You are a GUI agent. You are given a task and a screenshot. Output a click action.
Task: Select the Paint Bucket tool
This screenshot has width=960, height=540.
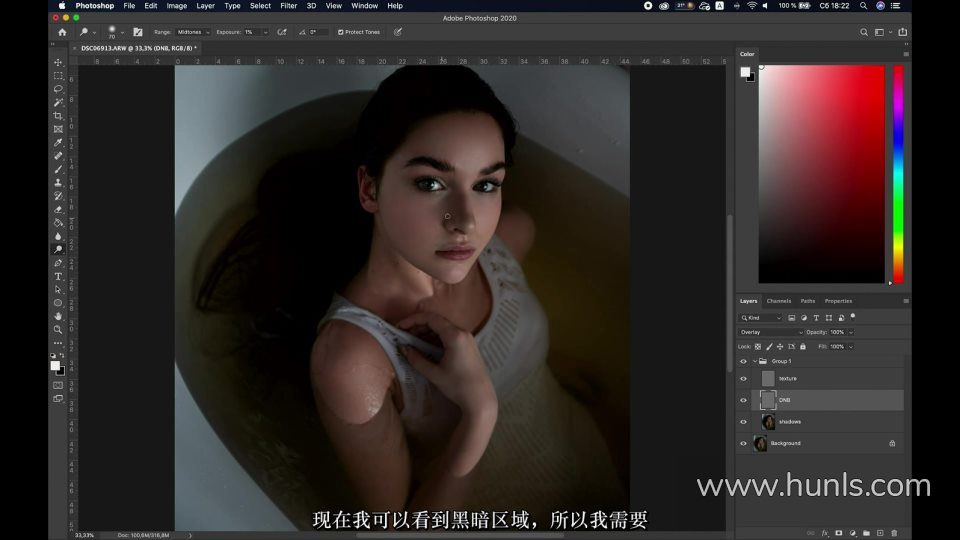[58, 223]
